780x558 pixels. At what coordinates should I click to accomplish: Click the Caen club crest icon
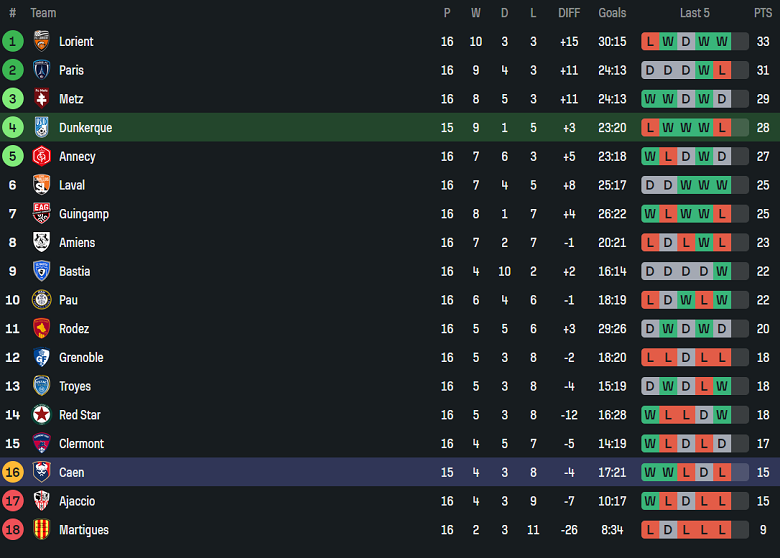pos(42,472)
